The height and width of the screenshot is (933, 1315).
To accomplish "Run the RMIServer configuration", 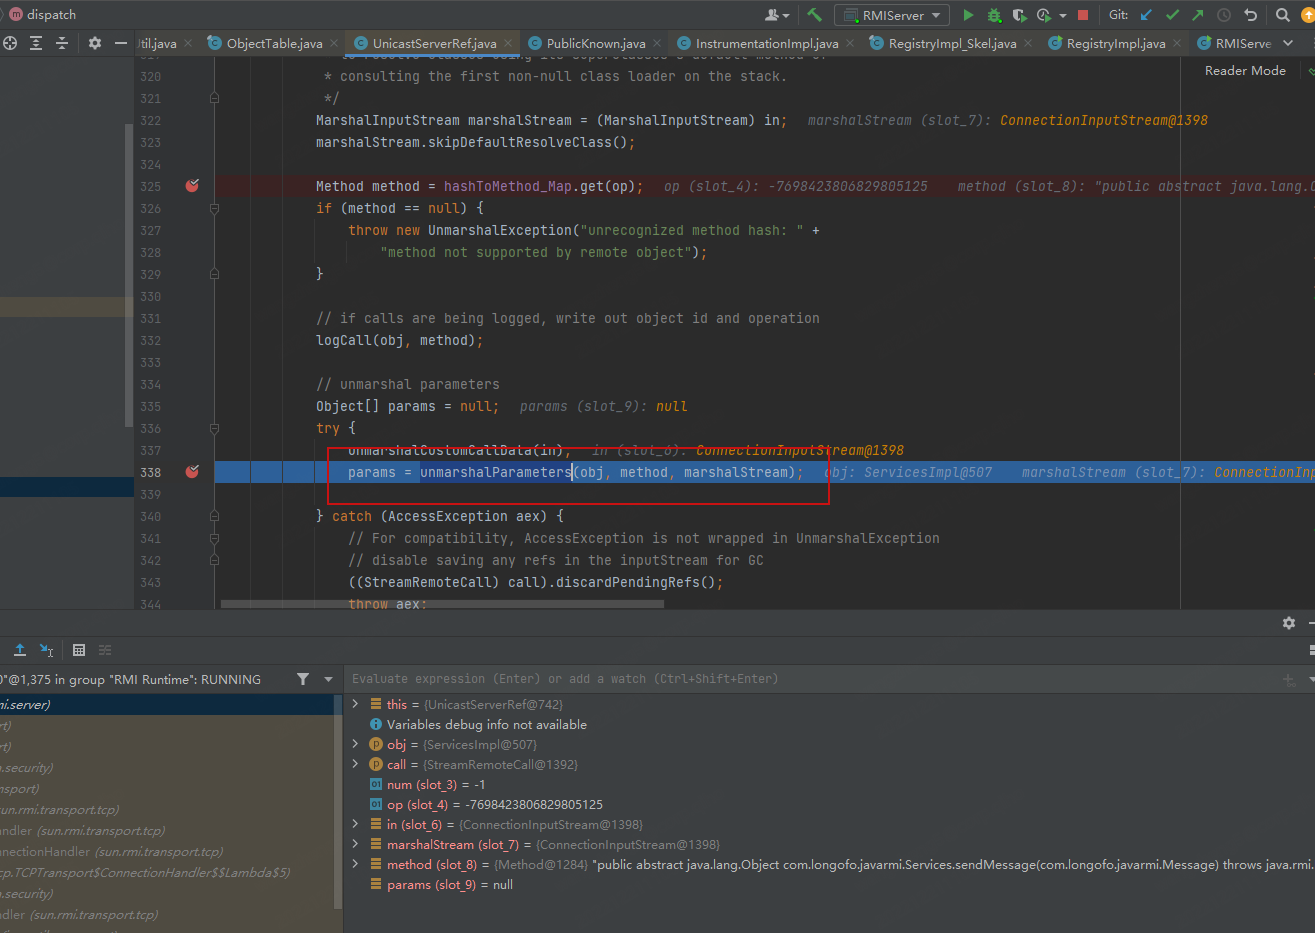I will (x=968, y=15).
